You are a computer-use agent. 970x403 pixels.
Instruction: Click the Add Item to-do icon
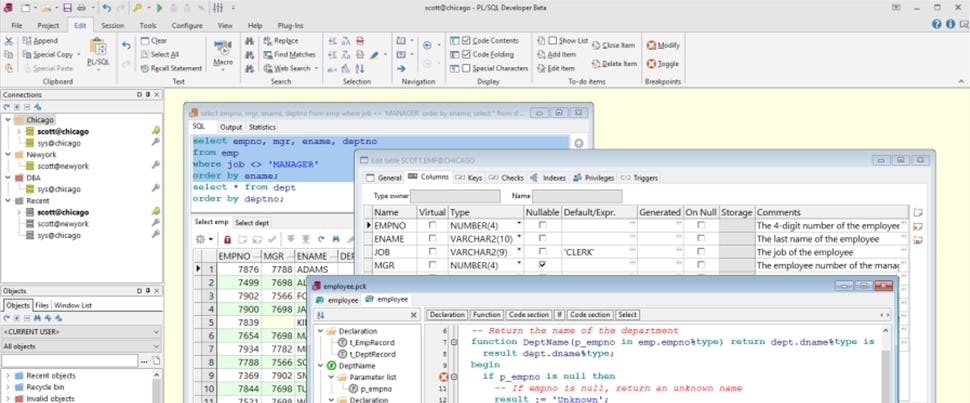click(541, 54)
